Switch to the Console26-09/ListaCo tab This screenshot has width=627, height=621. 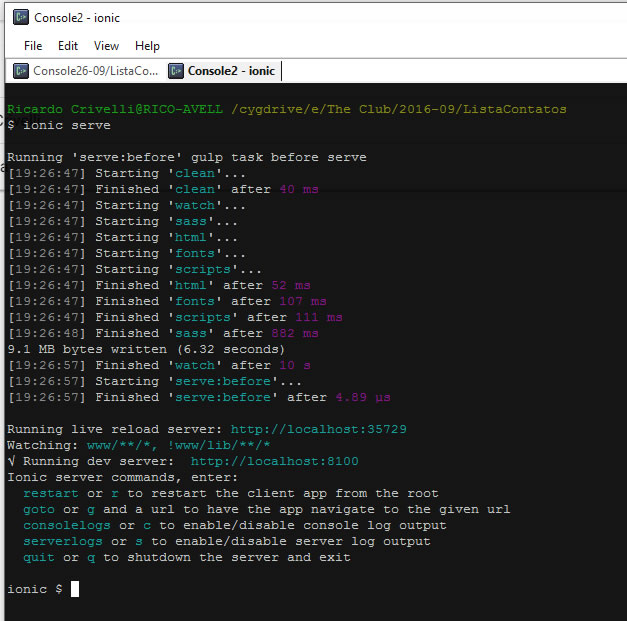[x=95, y=71]
